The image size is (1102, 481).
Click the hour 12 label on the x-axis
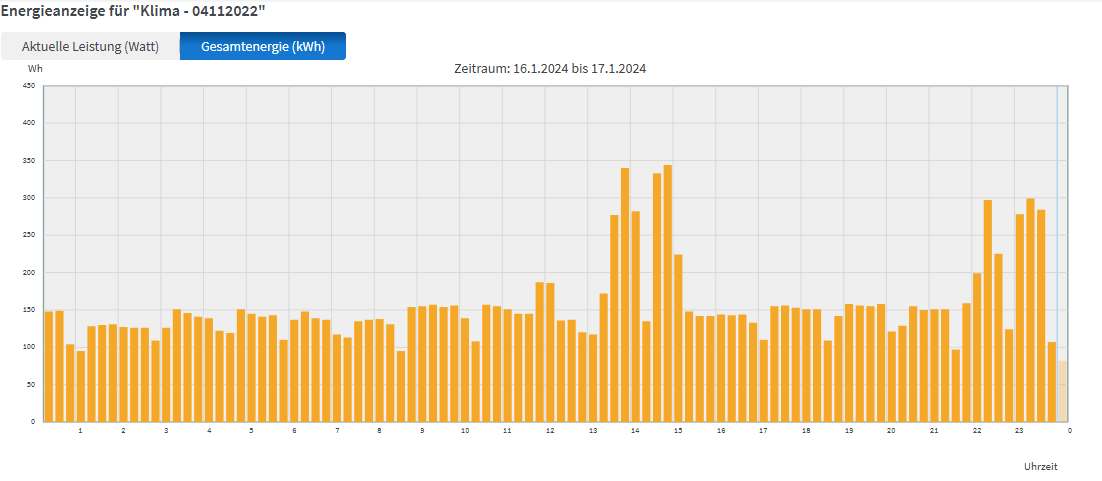(550, 431)
